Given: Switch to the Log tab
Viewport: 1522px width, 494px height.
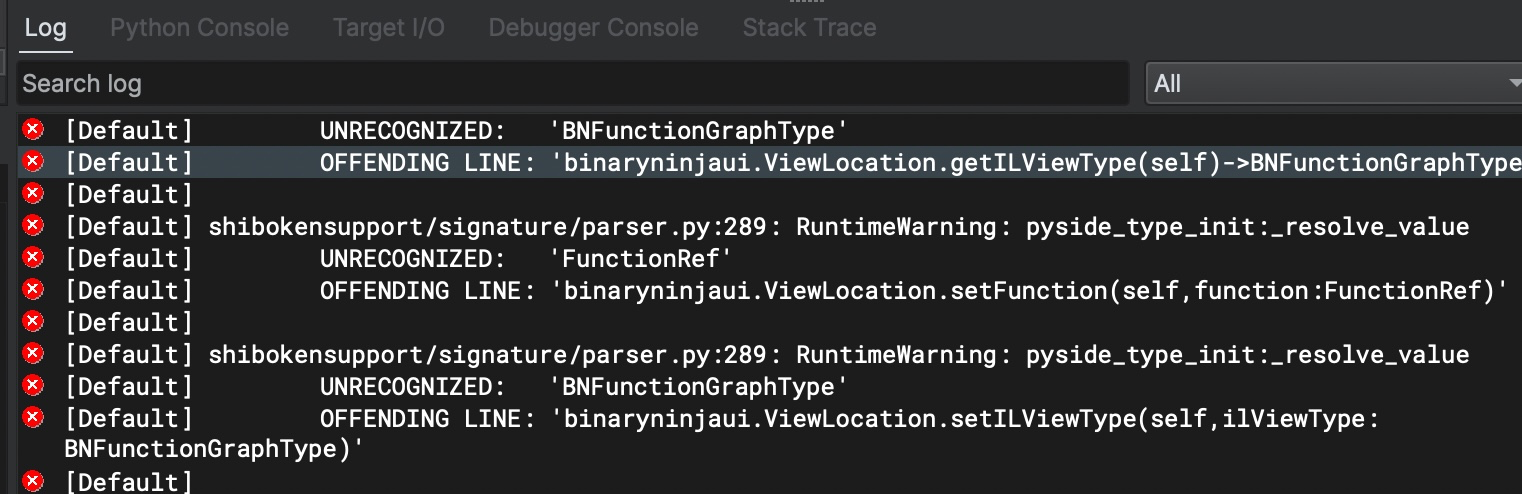Looking at the screenshot, I should click(45, 27).
